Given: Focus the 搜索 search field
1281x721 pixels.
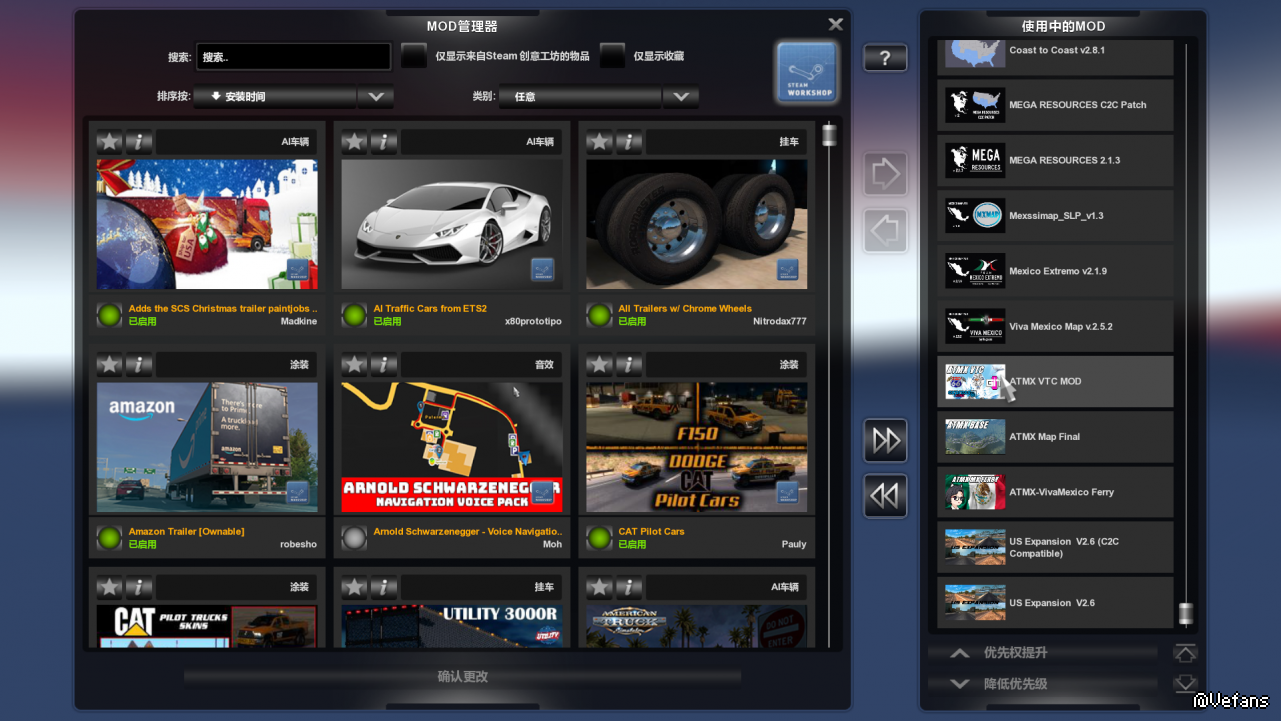Looking at the screenshot, I should pos(293,57).
